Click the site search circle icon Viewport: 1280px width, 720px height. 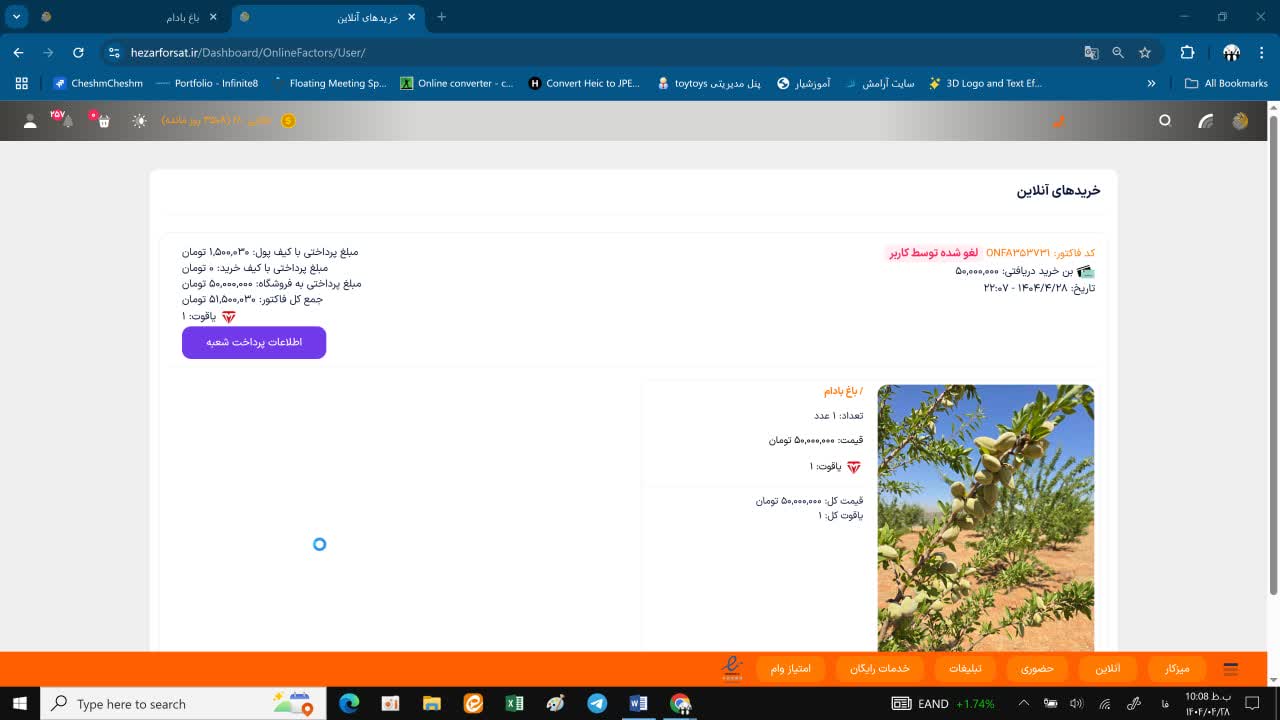click(1165, 121)
